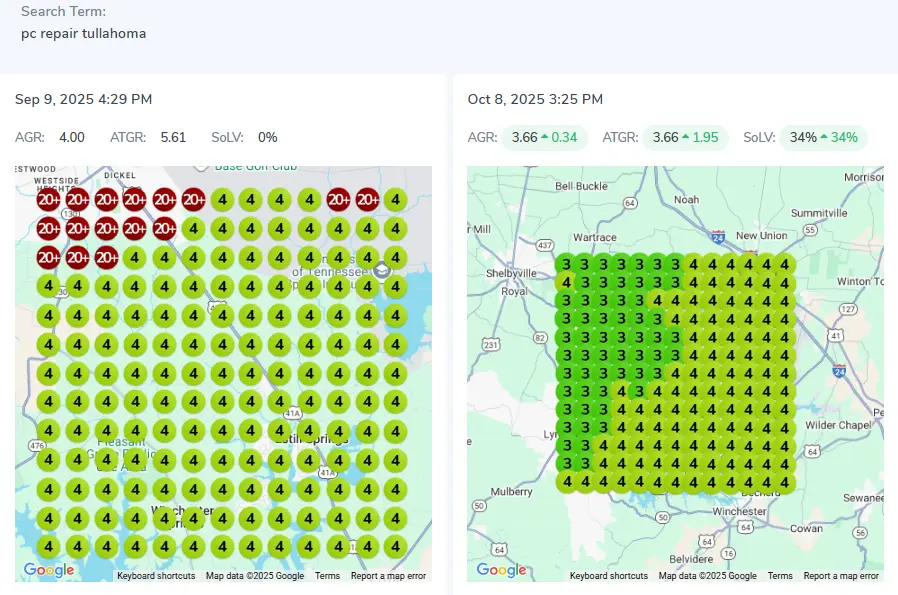This screenshot has width=898, height=595.
Task: Click the green AGR 3.66 change badge
Action: (545, 137)
